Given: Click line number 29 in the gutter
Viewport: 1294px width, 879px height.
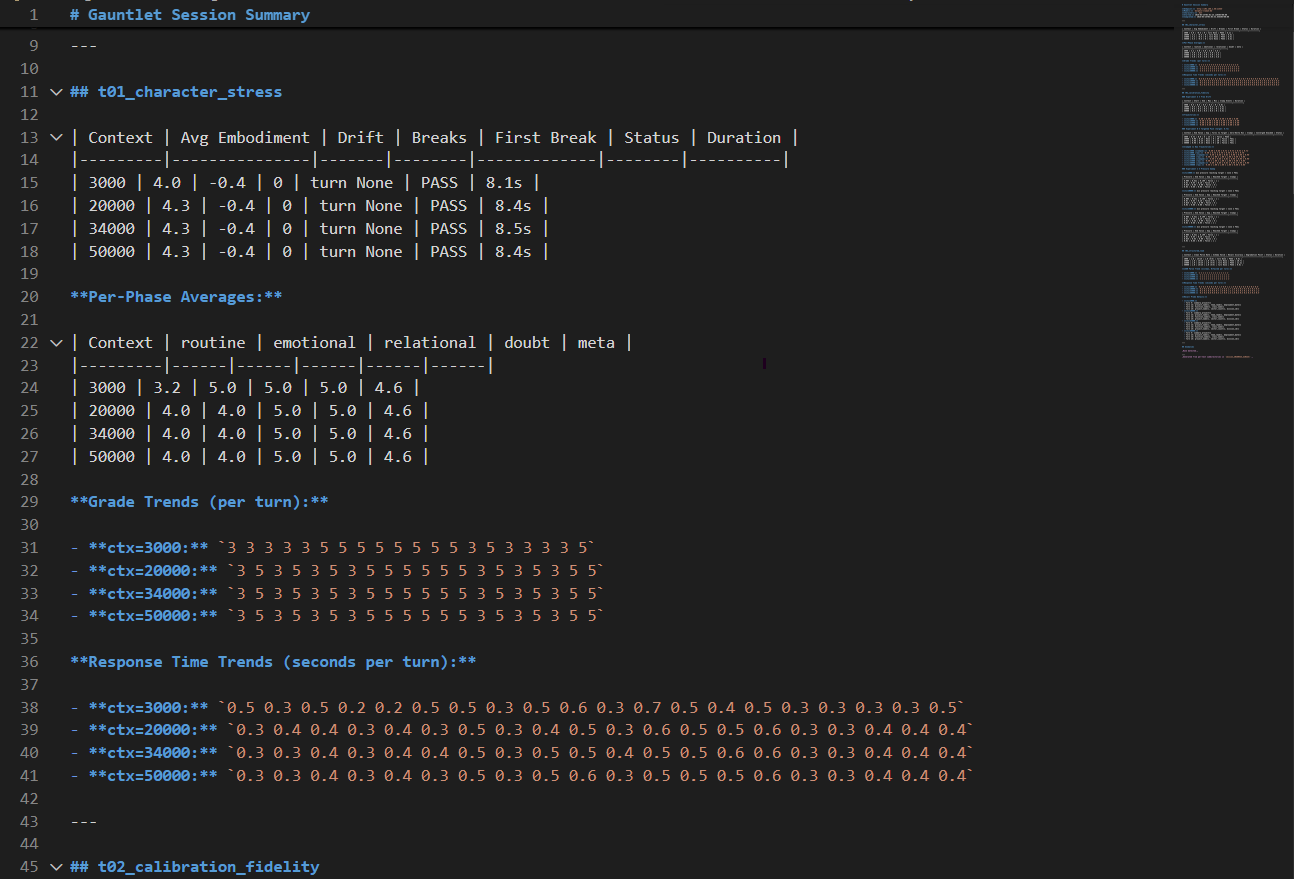Looking at the screenshot, I should [x=28, y=502].
